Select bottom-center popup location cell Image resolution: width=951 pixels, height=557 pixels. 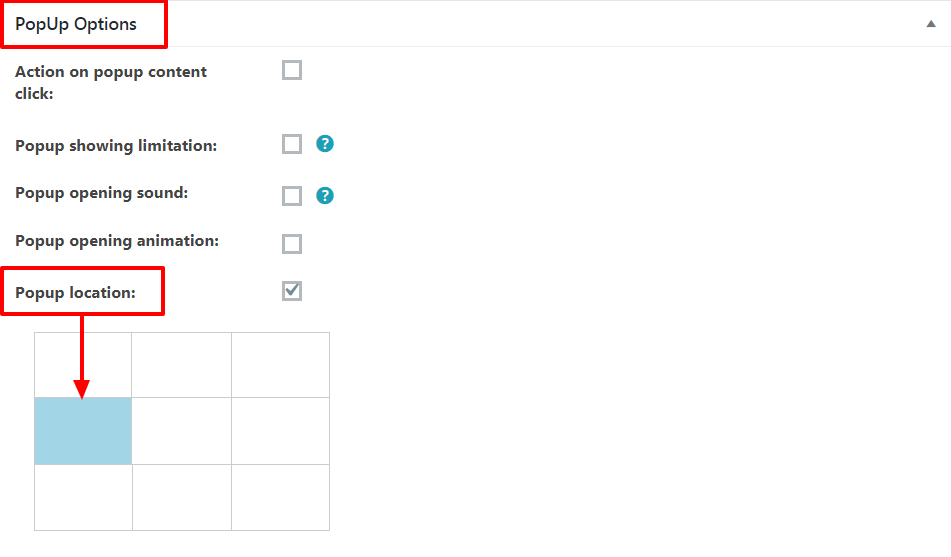[181, 498]
